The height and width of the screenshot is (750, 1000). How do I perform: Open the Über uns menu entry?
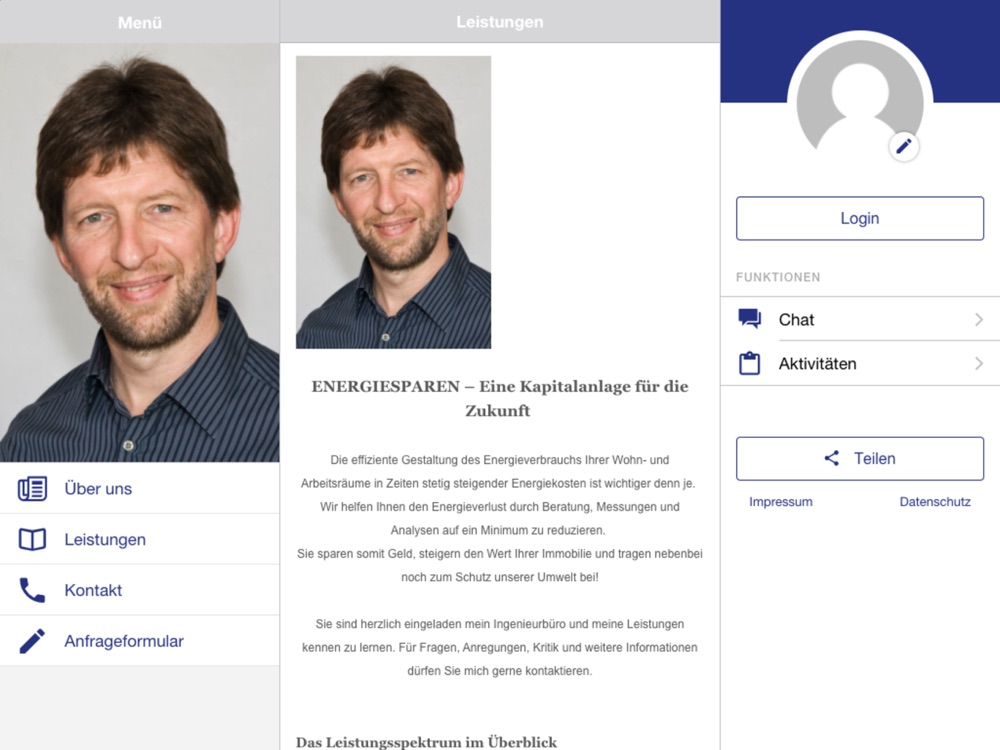click(140, 489)
